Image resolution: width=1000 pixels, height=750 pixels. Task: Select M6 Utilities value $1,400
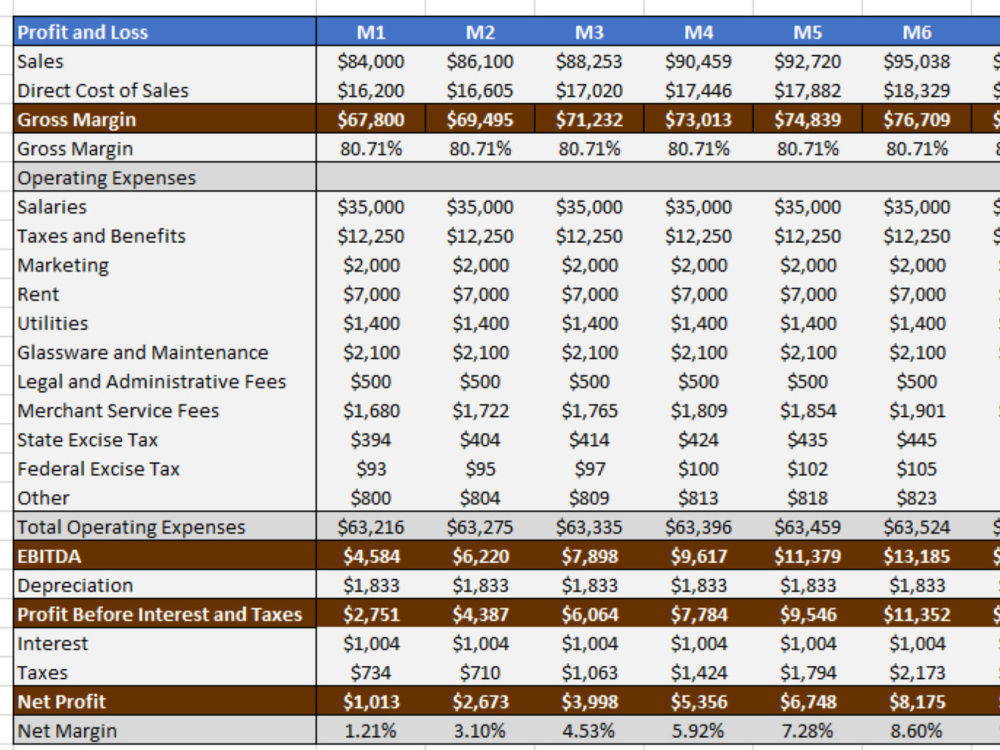916,323
